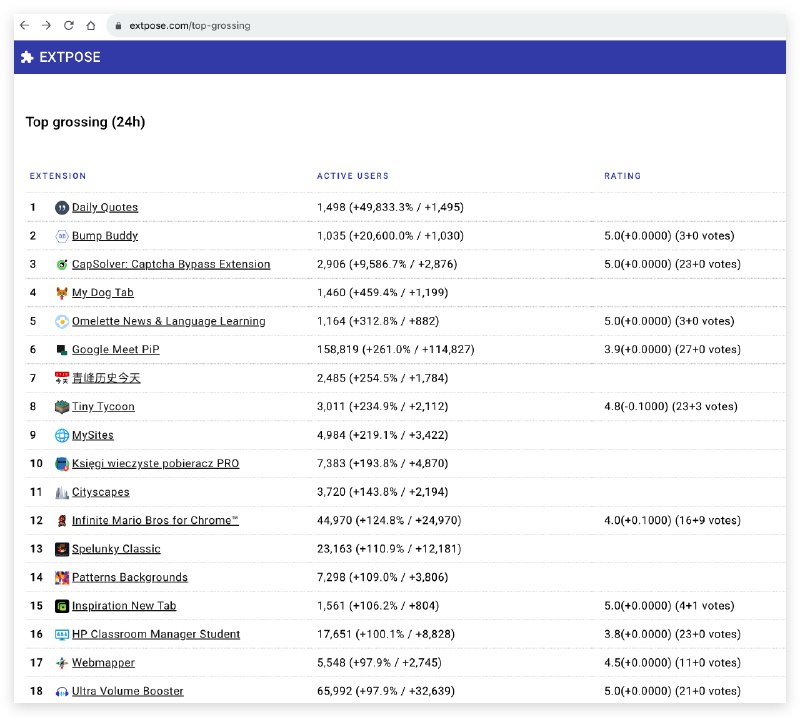Click the browser reload icon

[69, 25]
